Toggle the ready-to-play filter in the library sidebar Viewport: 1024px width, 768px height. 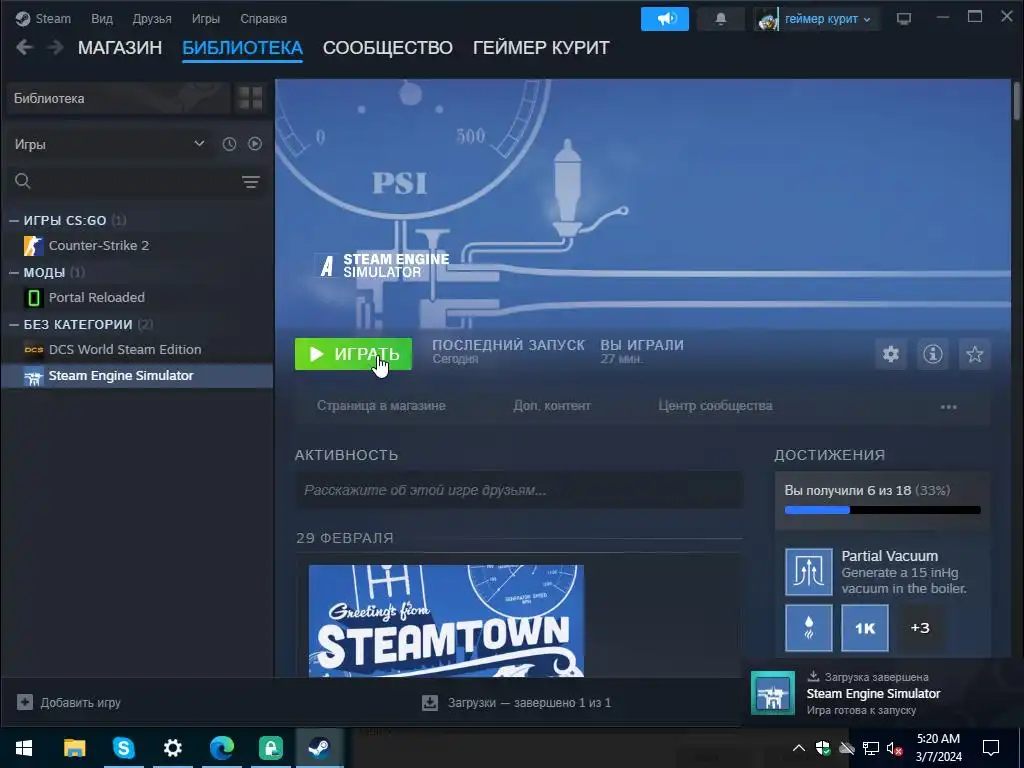[255, 144]
